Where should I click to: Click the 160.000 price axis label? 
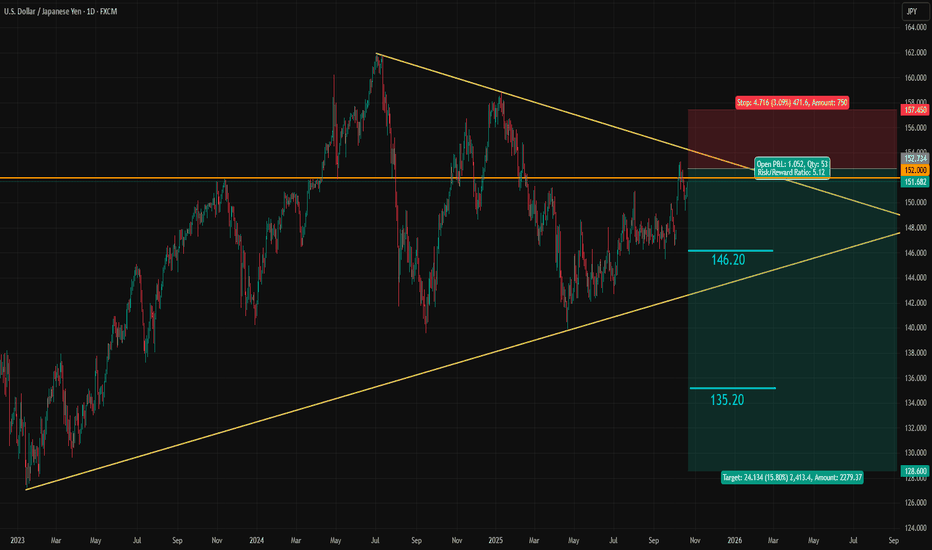(915, 78)
